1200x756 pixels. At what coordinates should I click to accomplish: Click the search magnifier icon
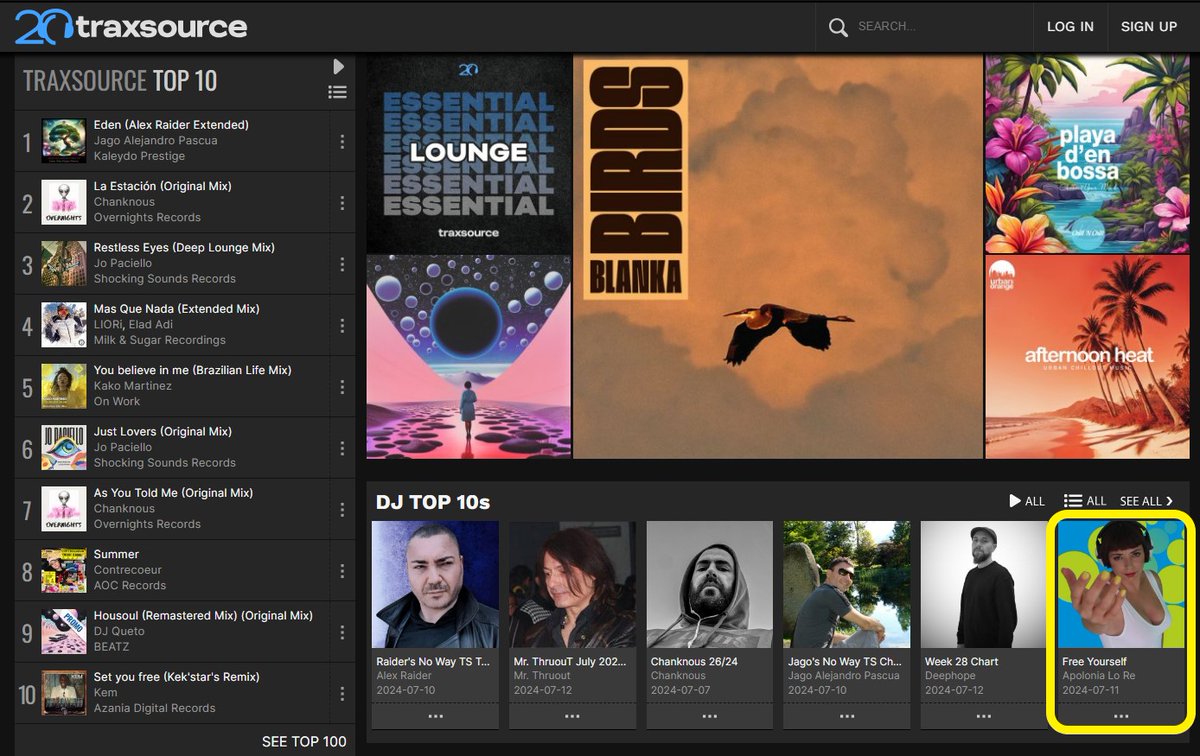[838, 27]
